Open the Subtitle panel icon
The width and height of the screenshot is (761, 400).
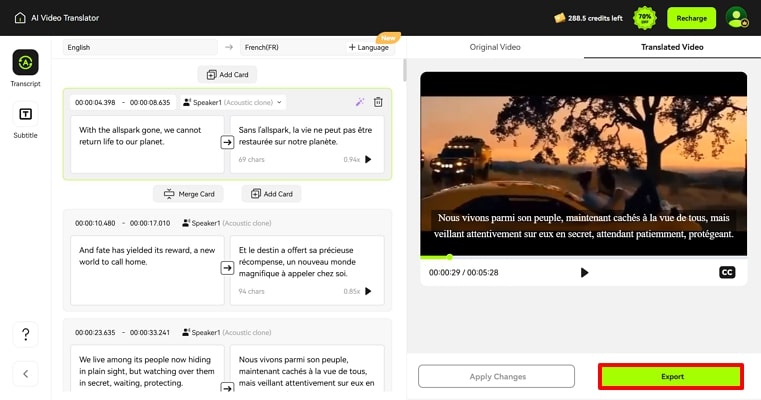[25, 114]
